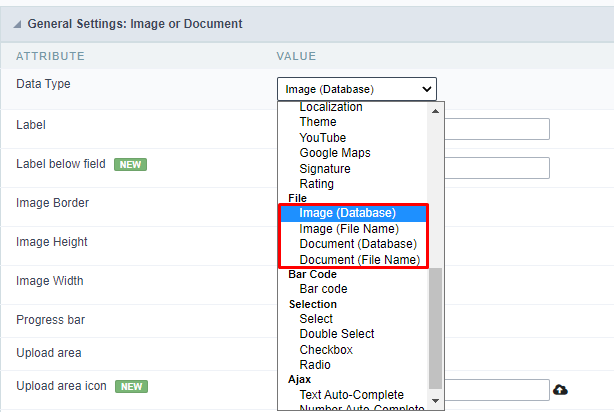The image size is (614, 412).
Task: Click the Upload area icon input field
Action: tap(497, 390)
